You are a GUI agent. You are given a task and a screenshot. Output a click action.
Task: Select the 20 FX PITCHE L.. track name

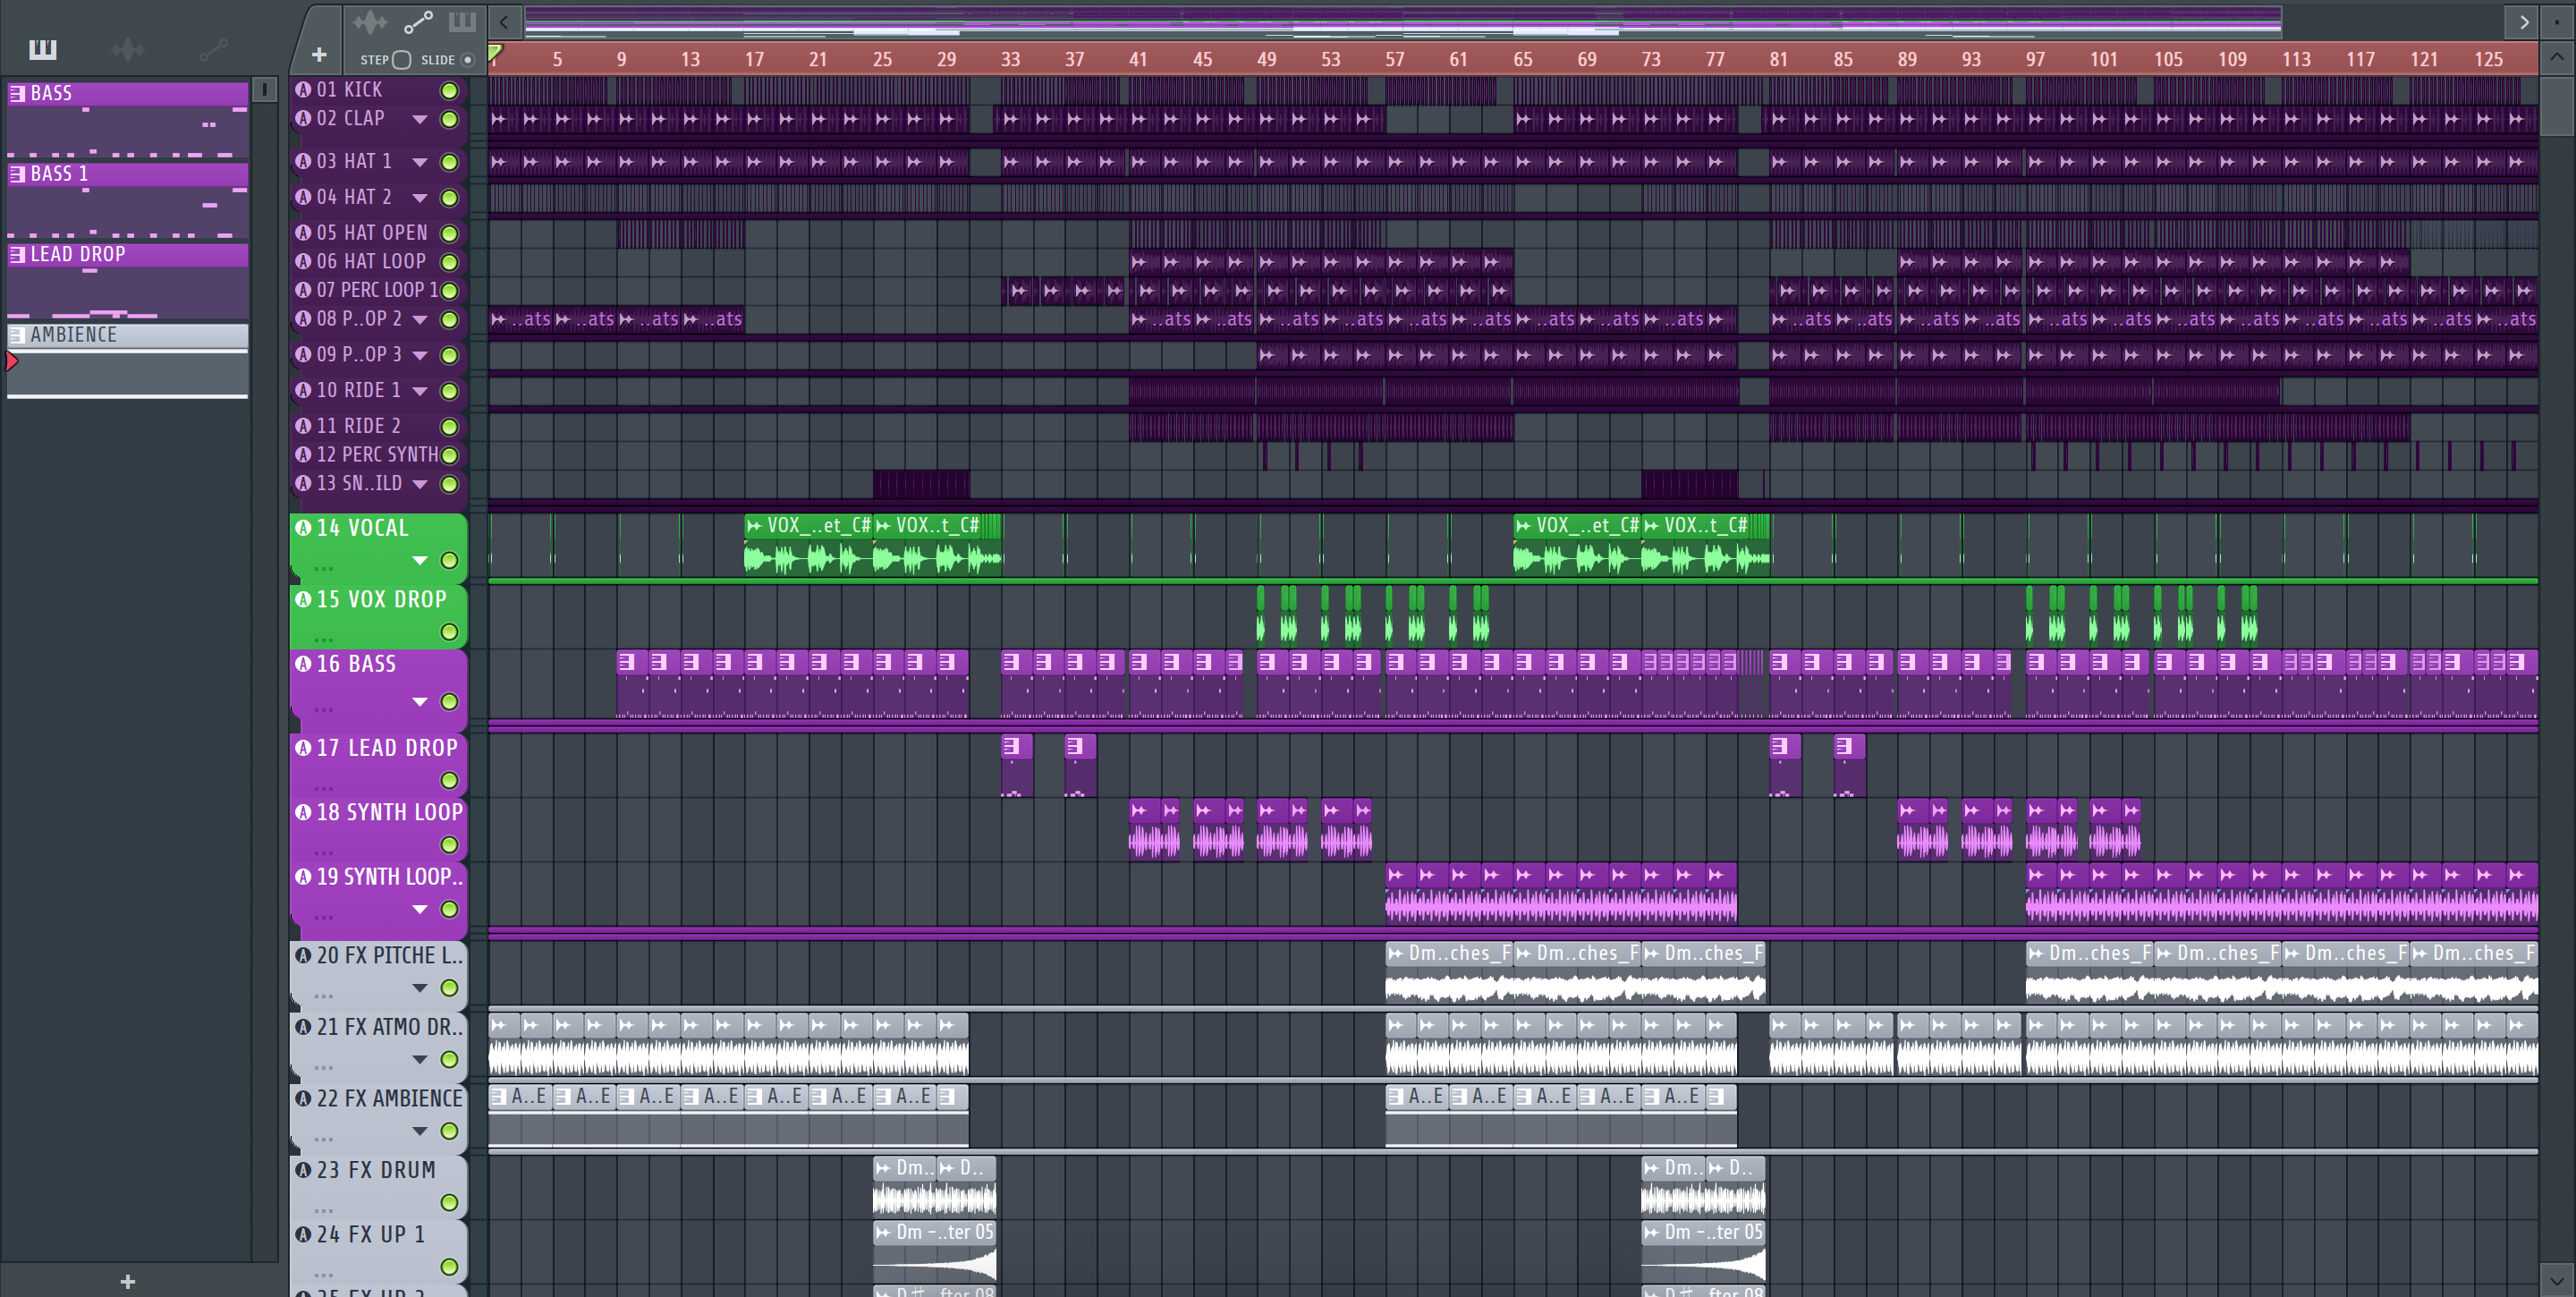click(389, 955)
